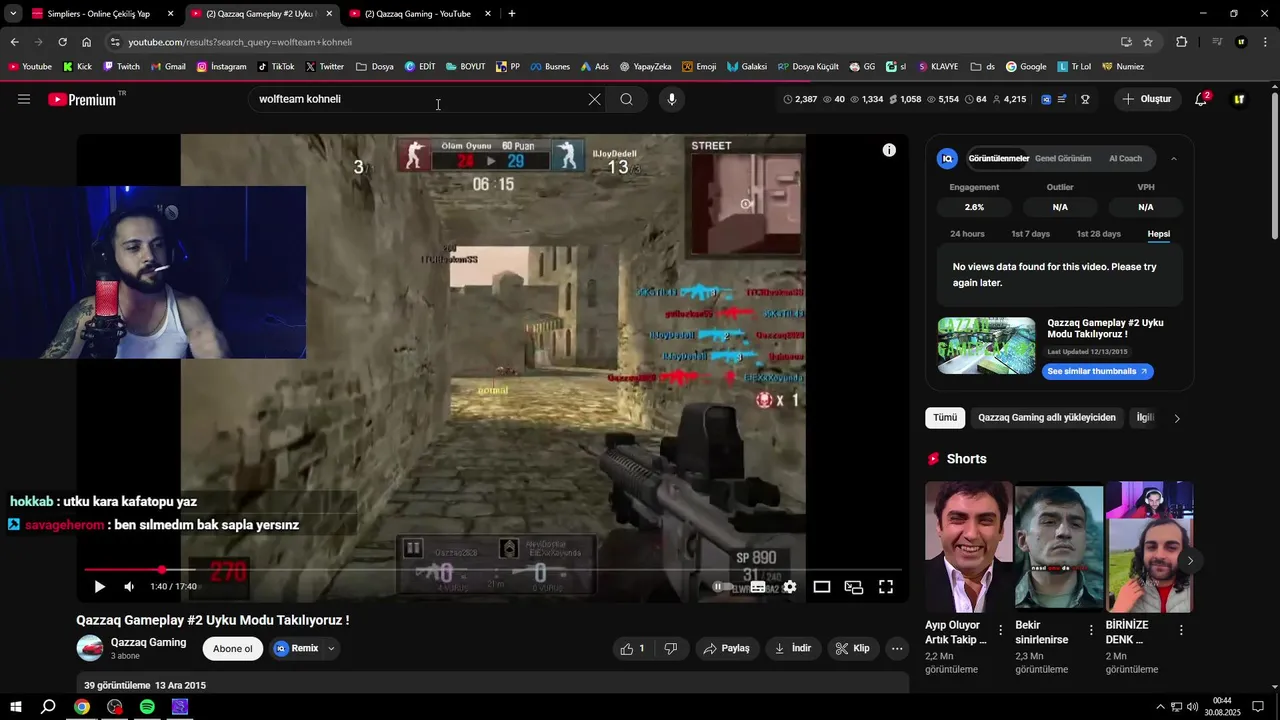The width and height of the screenshot is (1280, 720).
Task: Select the AI Coach tab
Action: point(1125,158)
